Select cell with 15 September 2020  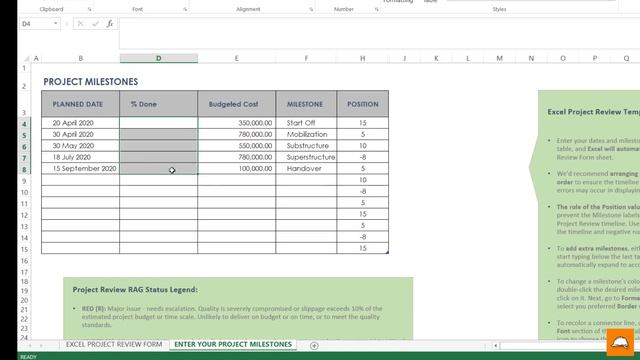click(80, 169)
